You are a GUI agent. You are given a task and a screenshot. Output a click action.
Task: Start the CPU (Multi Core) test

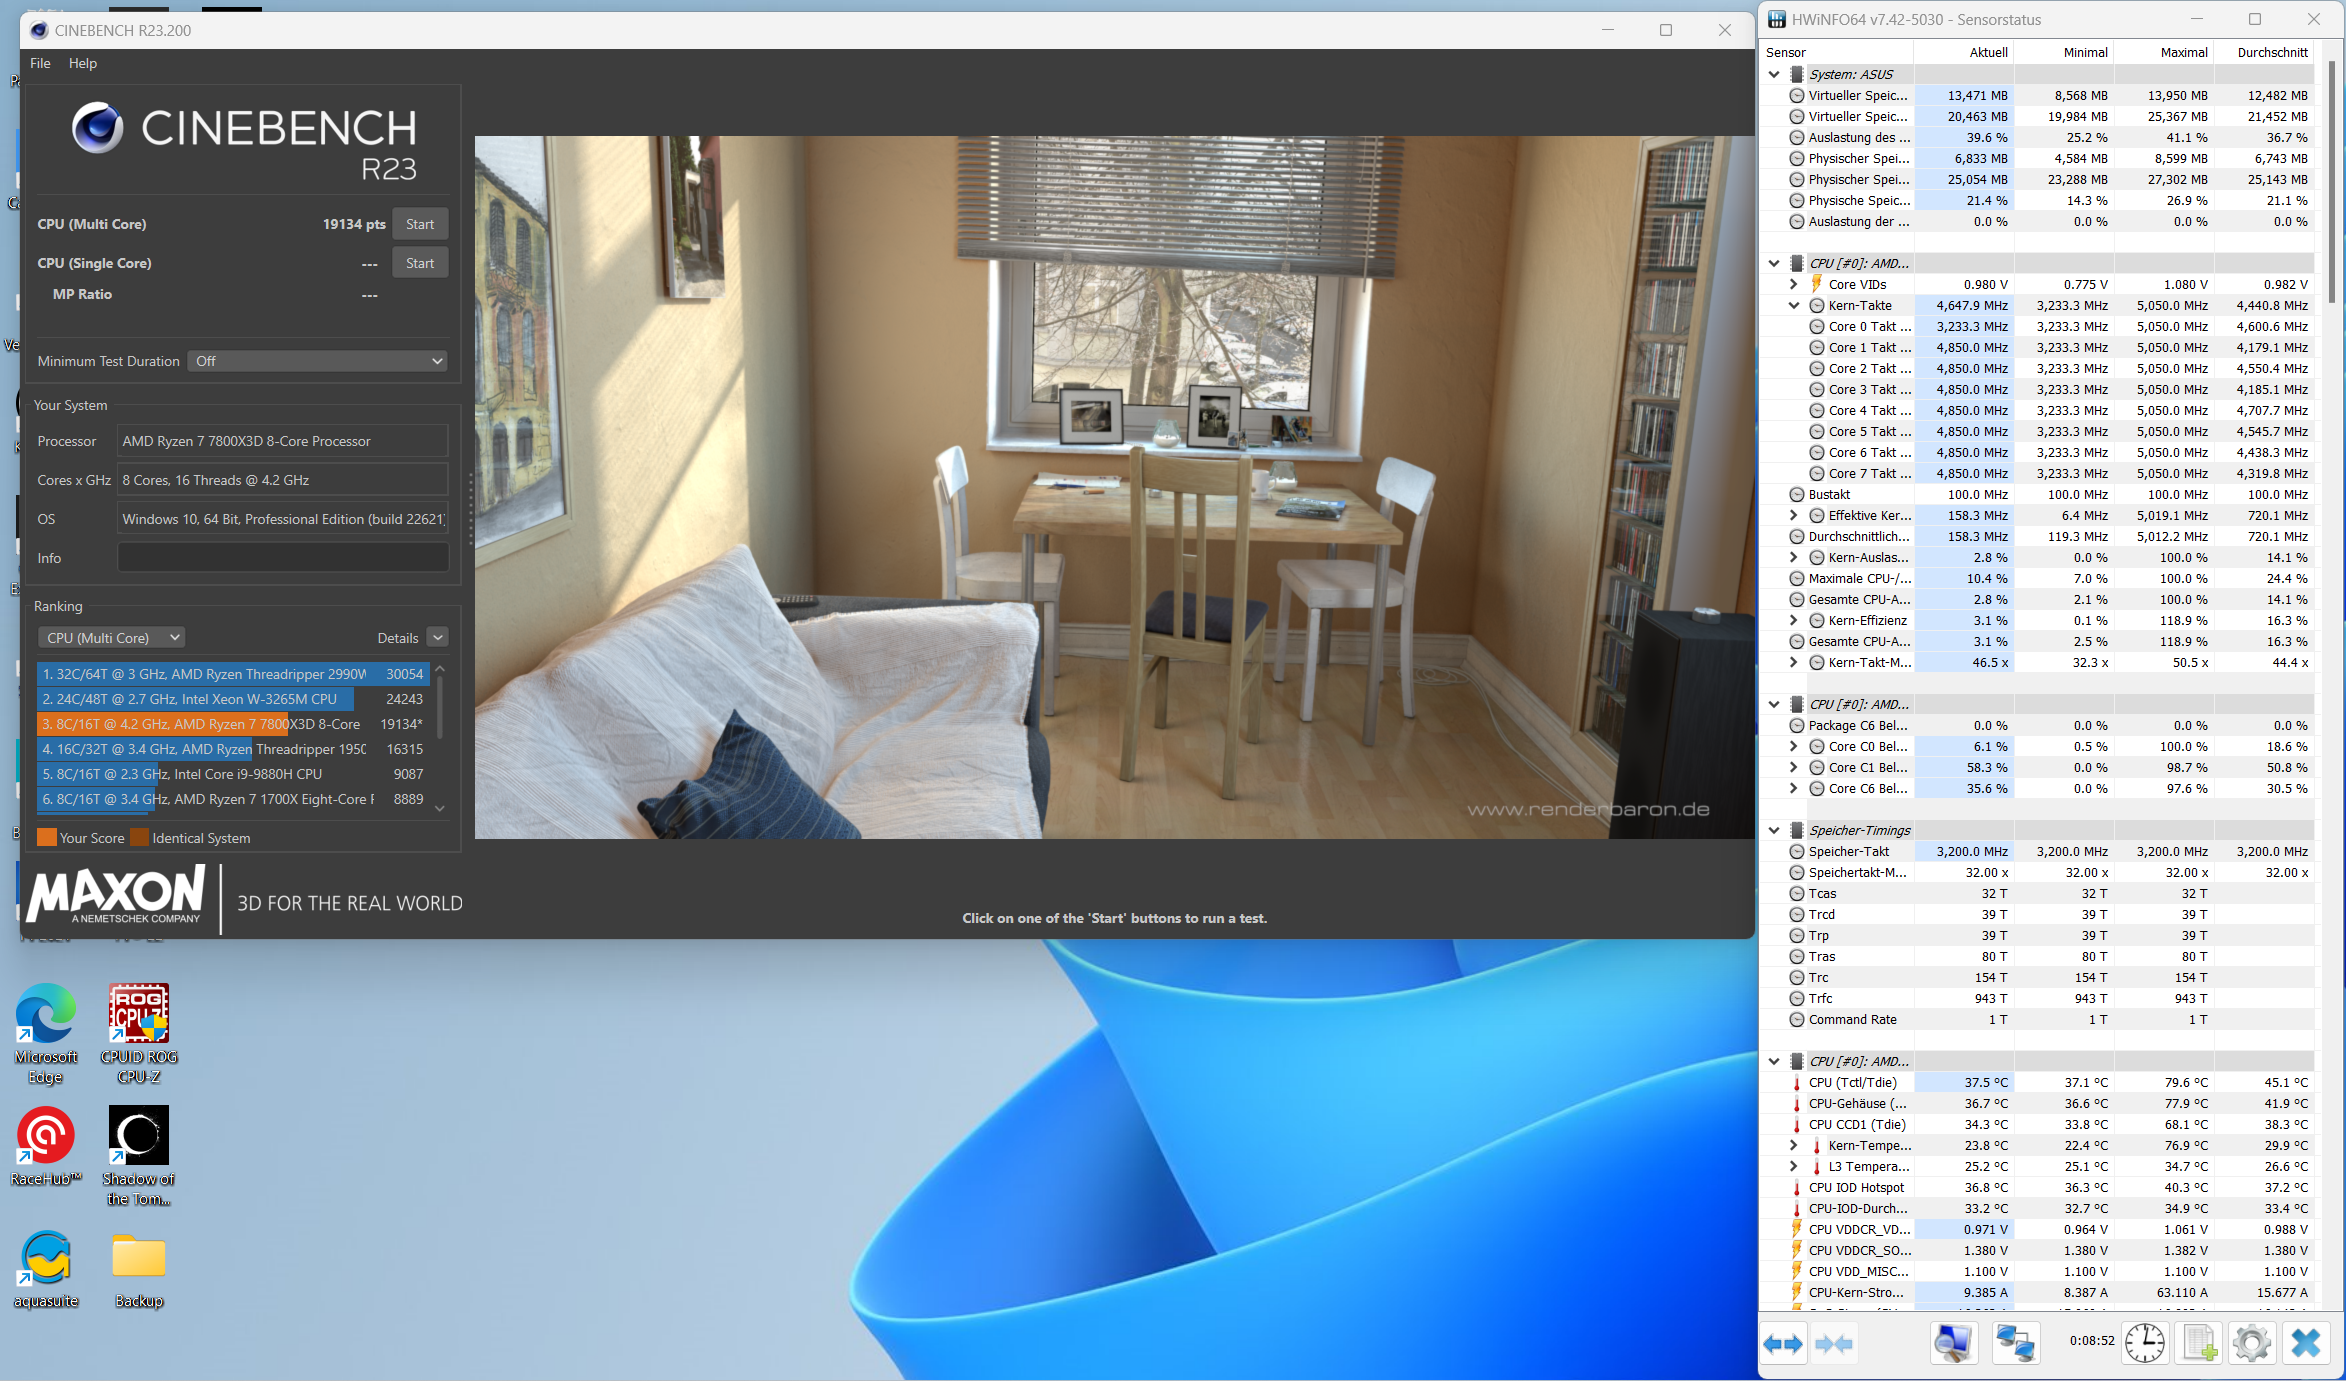point(420,224)
